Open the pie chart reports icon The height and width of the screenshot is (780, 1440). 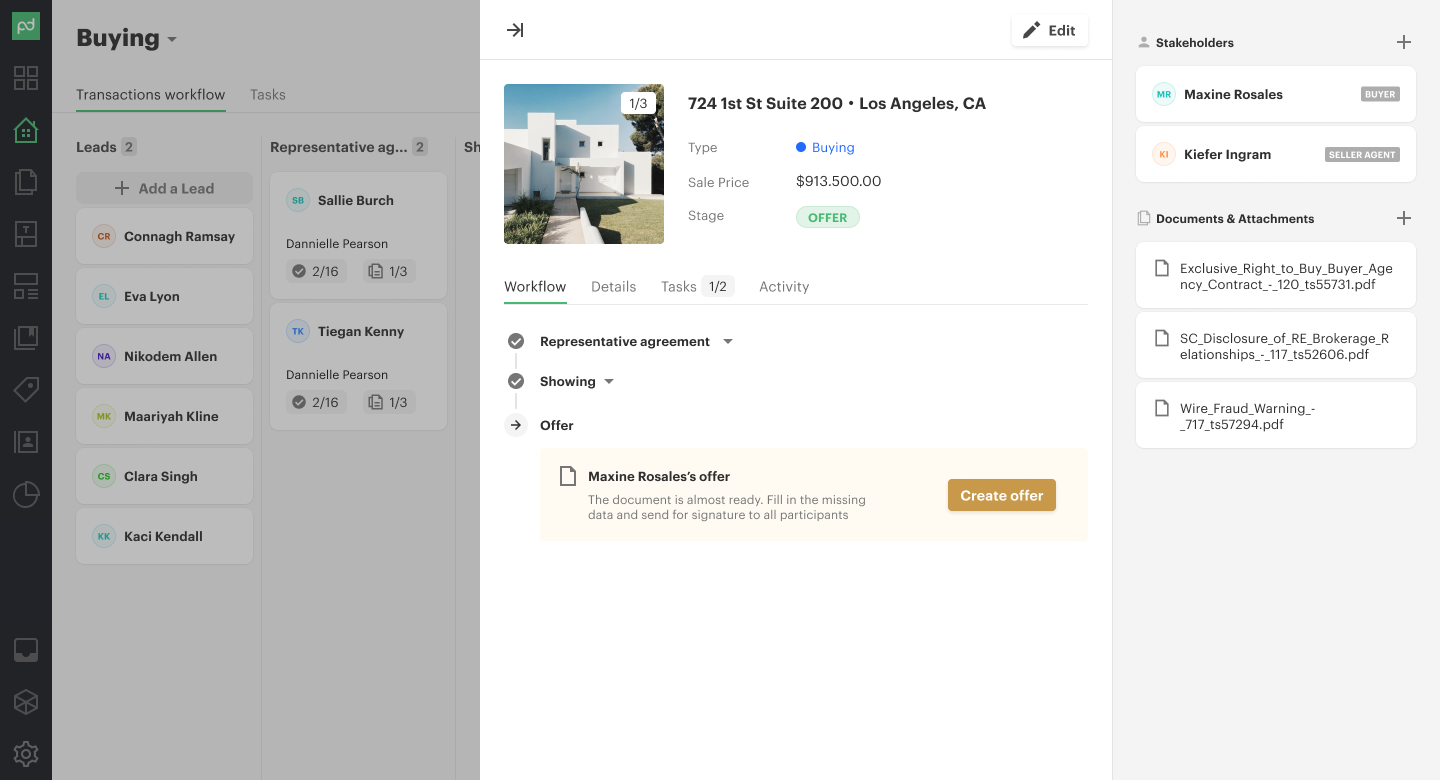point(26,494)
